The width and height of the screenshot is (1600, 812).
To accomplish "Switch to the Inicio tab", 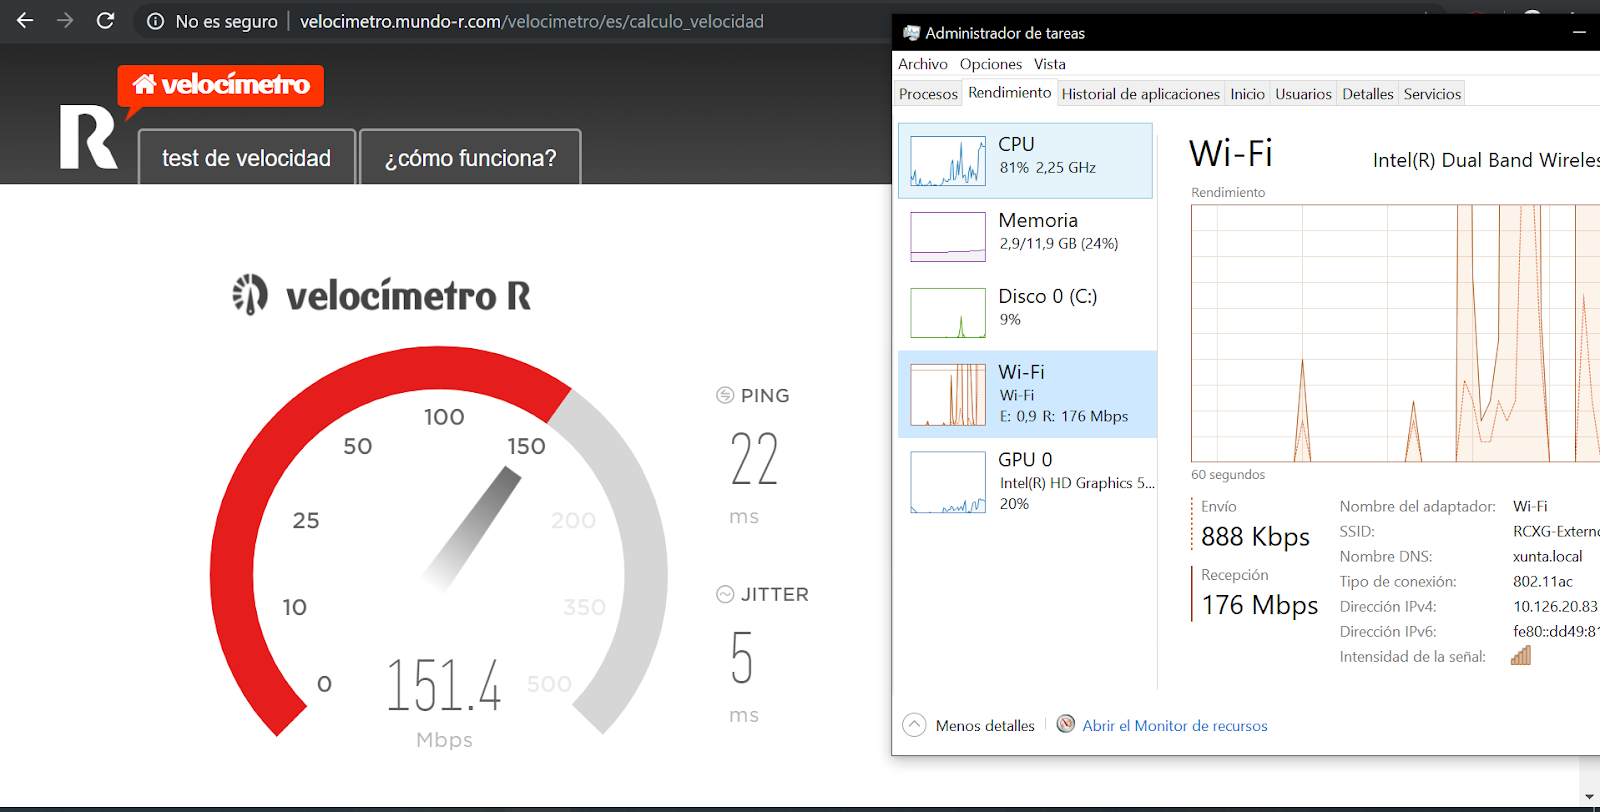I will pyautogui.click(x=1248, y=94).
